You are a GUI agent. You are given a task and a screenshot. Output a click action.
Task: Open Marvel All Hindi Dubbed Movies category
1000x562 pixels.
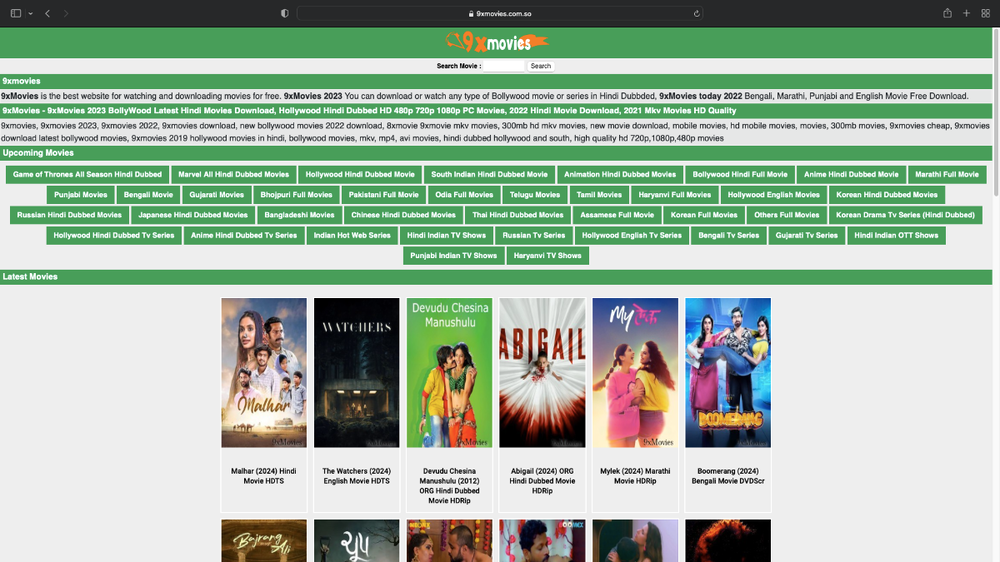pos(233,174)
